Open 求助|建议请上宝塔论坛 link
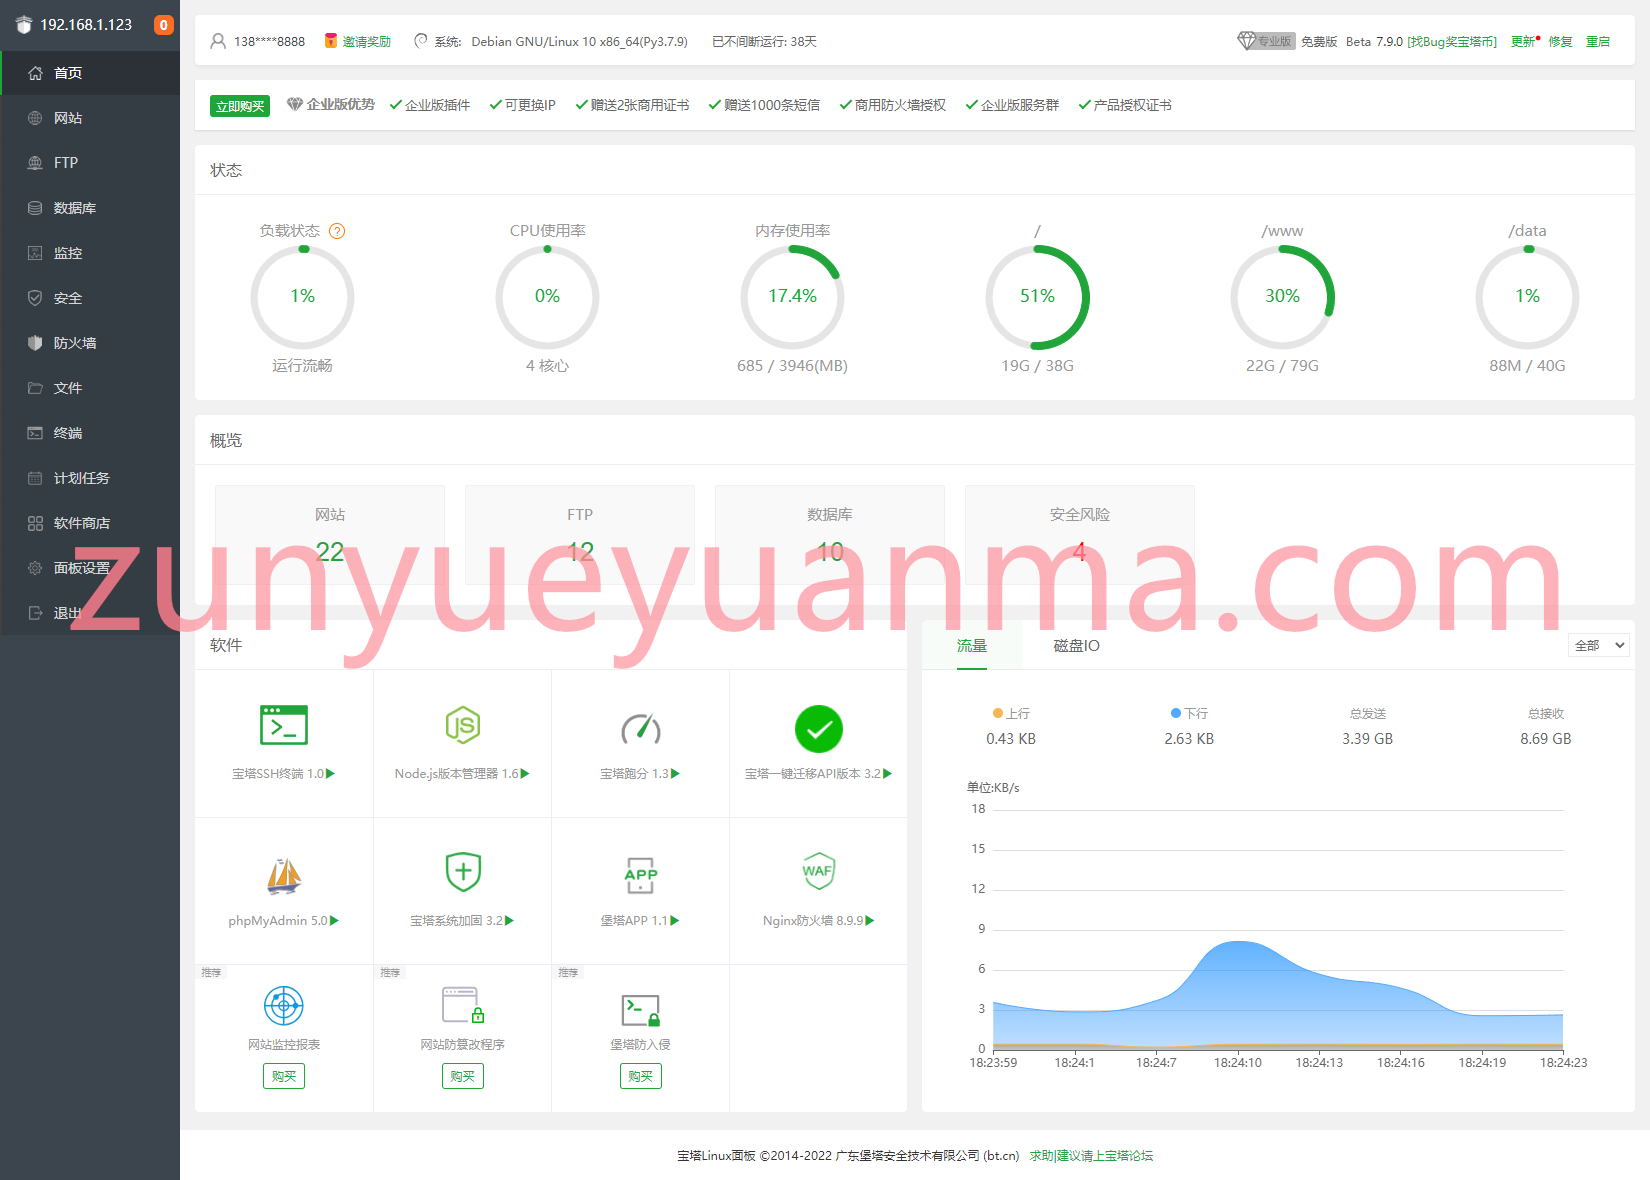The height and width of the screenshot is (1180, 1650). click(1091, 1155)
